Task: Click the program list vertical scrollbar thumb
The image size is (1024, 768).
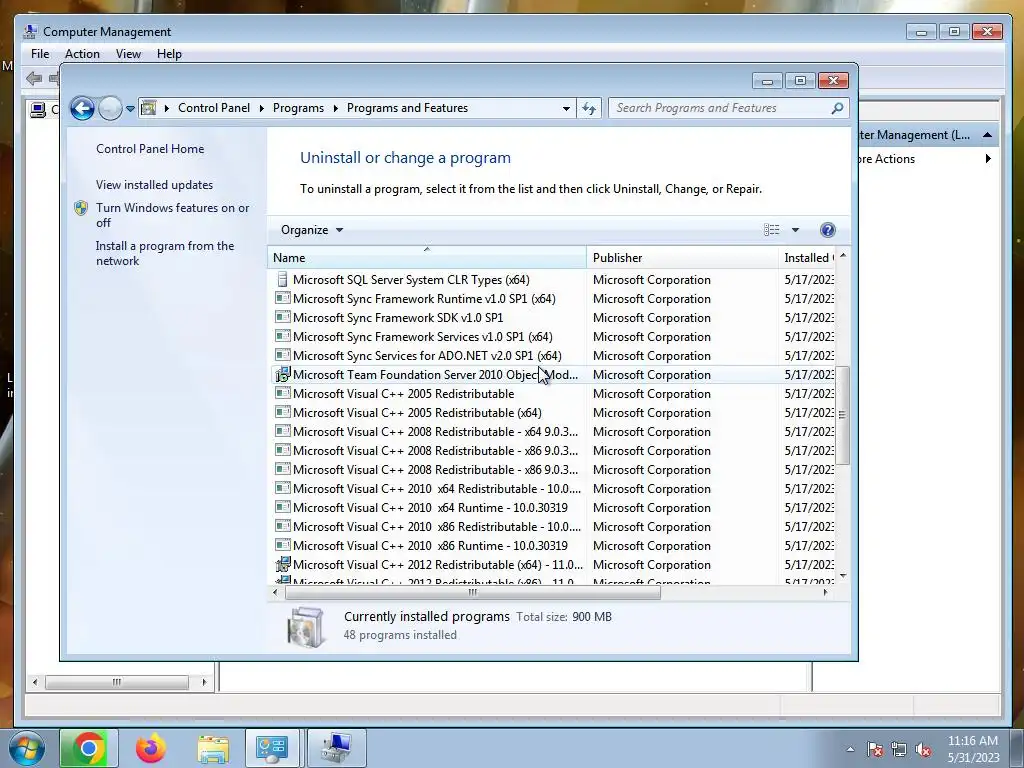Action: [842, 415]
